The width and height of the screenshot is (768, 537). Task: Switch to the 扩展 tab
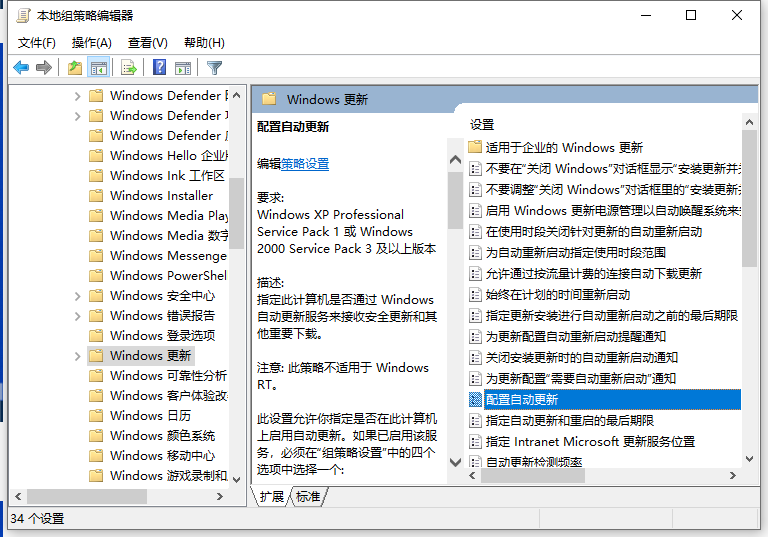tap(271, 497)
